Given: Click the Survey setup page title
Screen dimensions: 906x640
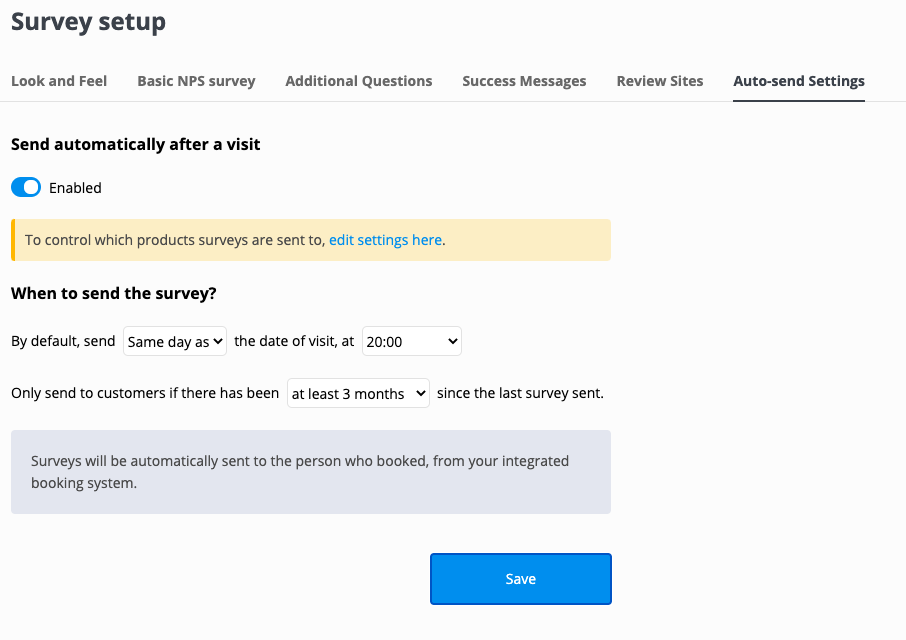Looking at the screenshot, I should tap(88, 22).
